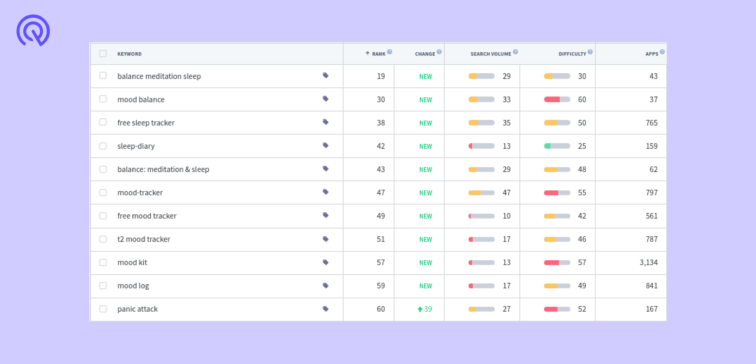
Task: Sort by the Keyword column header
Action: tap(129, 54)
